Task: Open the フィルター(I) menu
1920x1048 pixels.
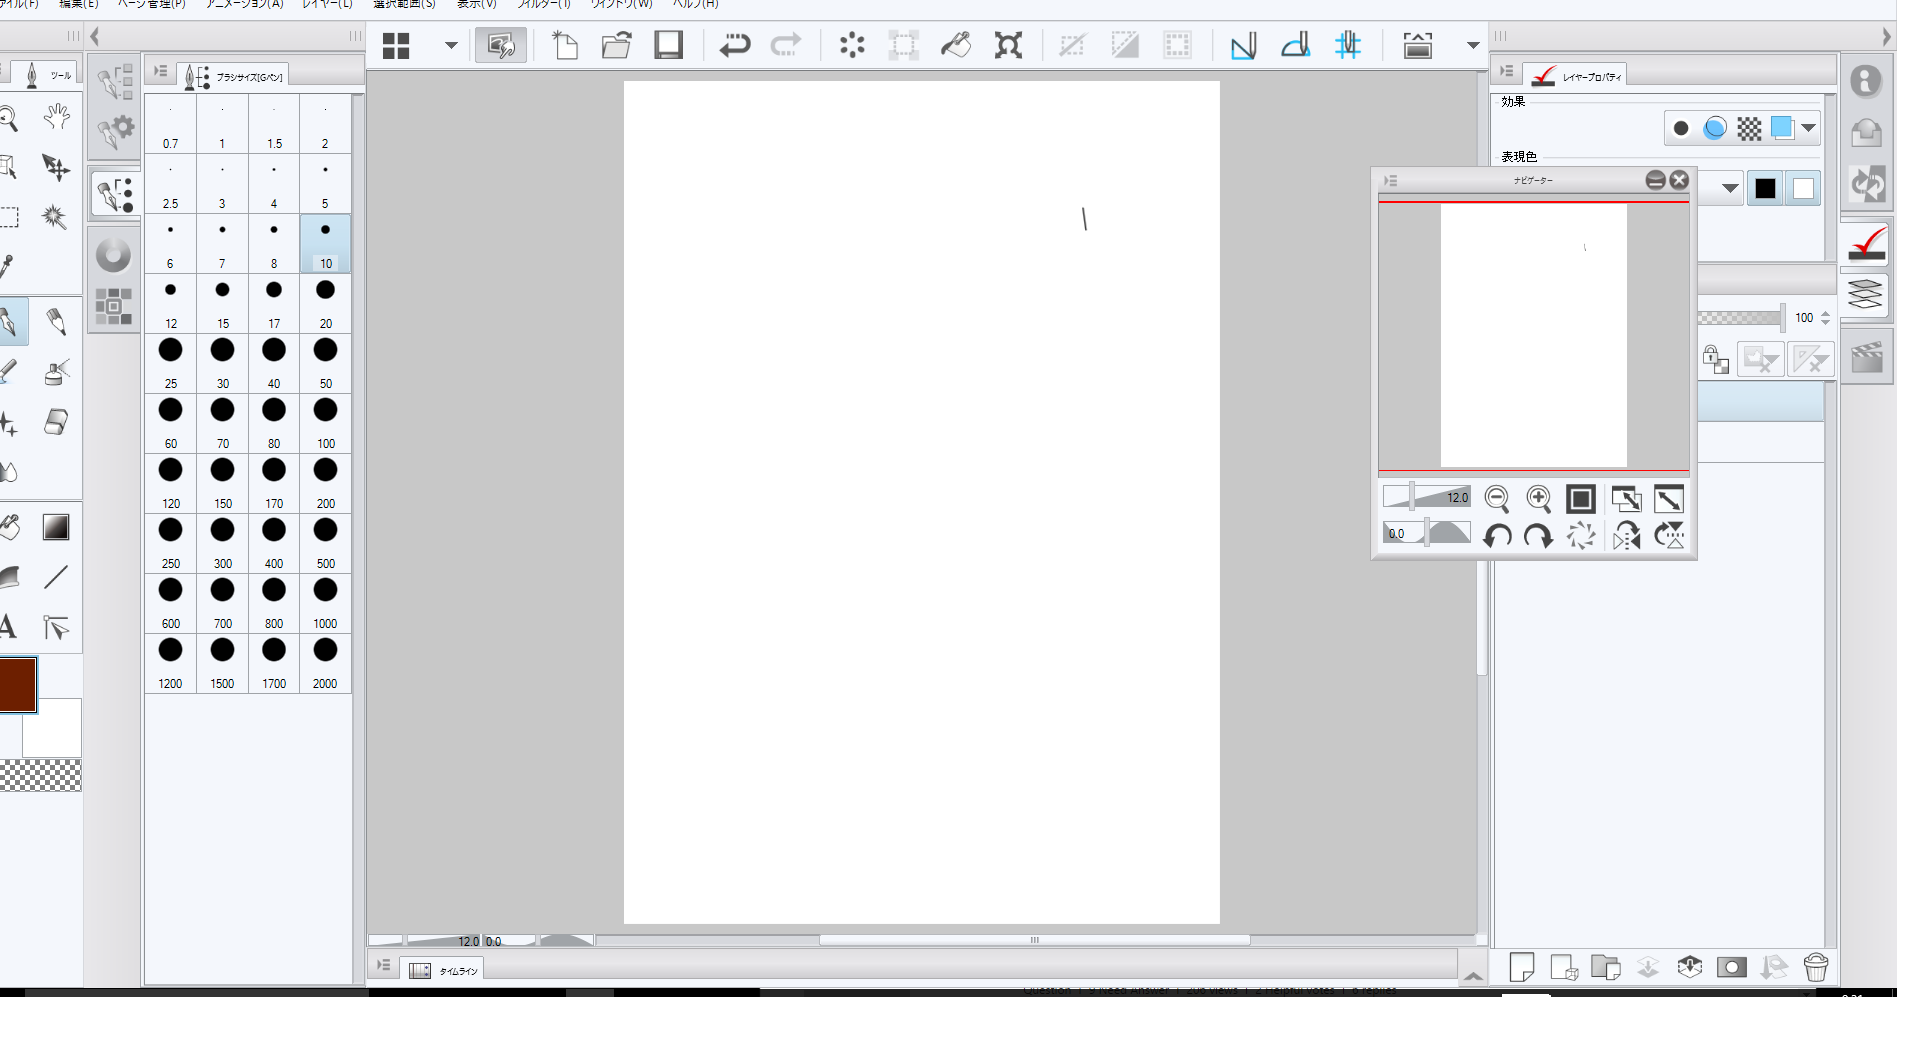Action: pos(543,4)
